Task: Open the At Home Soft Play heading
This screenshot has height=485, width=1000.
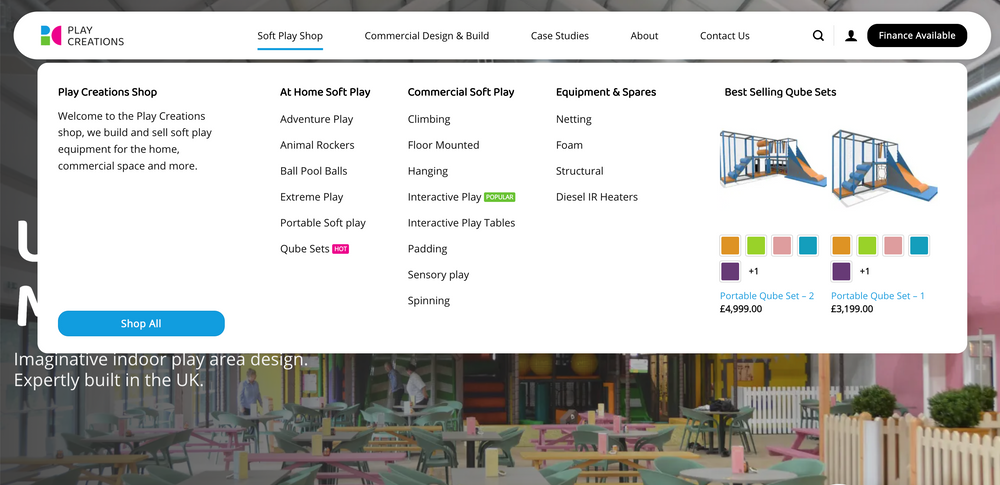Action: pyautogui.click(x=325, y=92)
